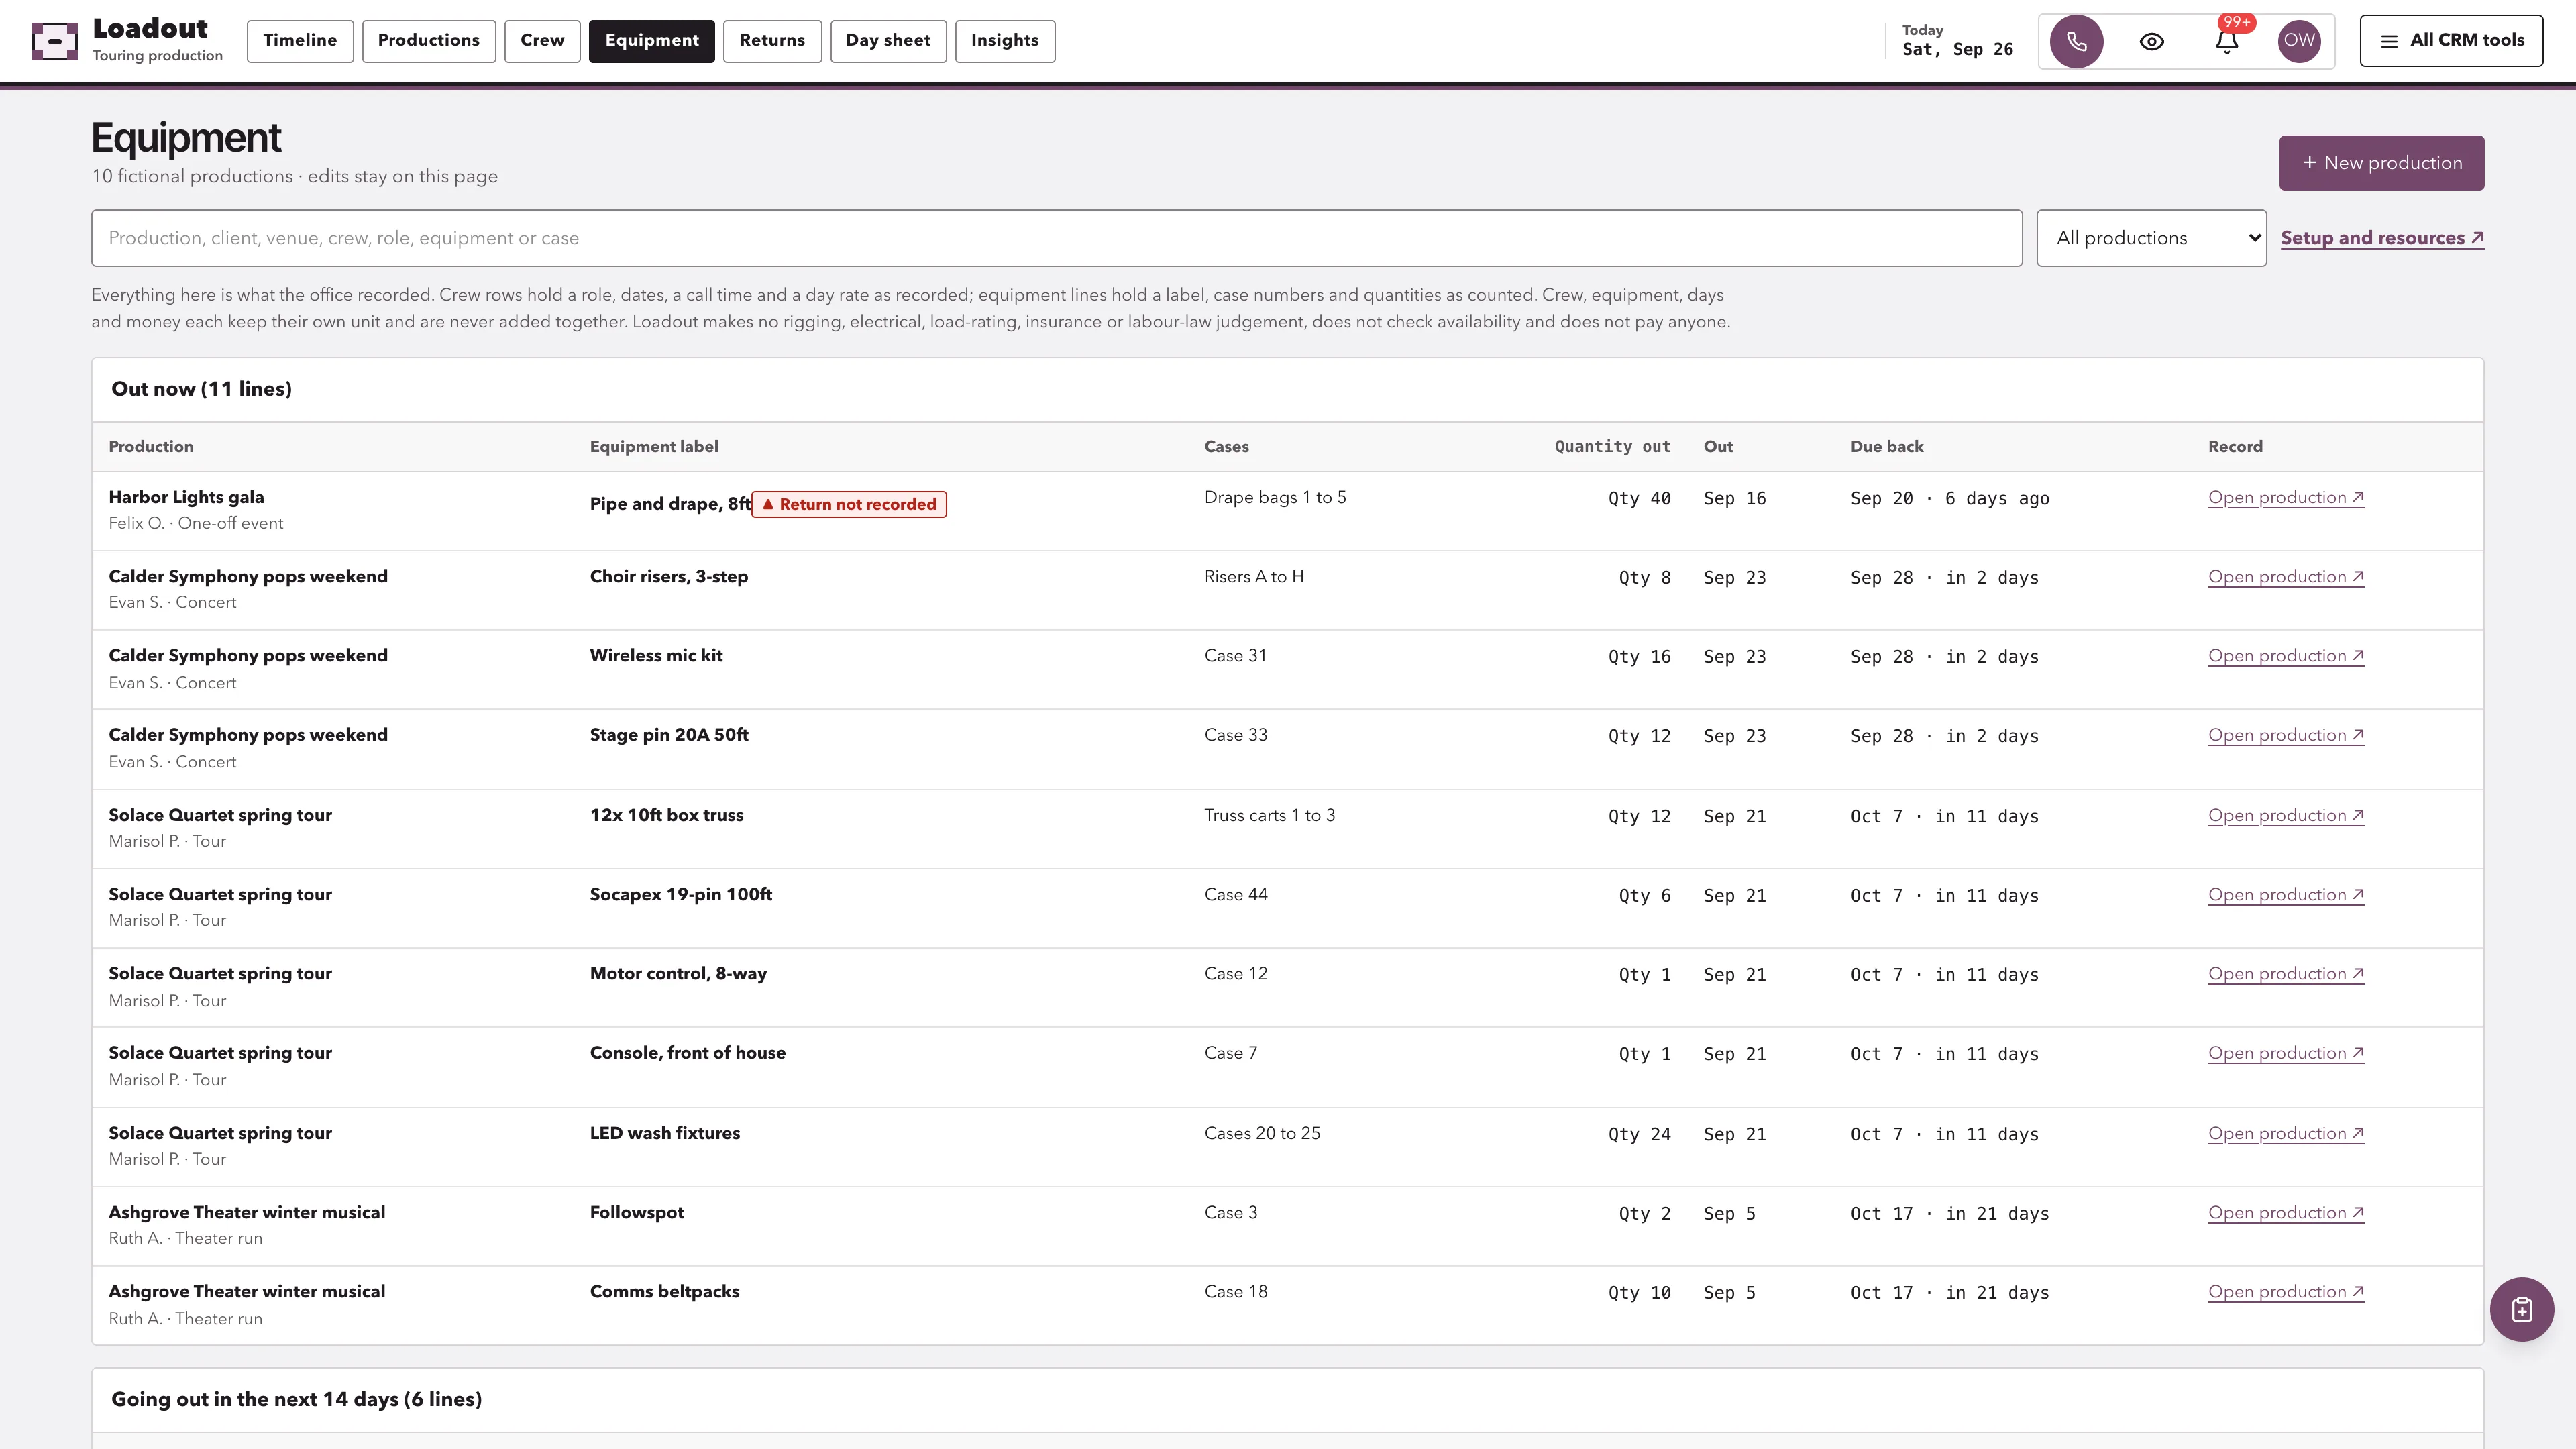Switch to the Productions tab
This screenshot has width=2576, height=1449.
[429, 41]
